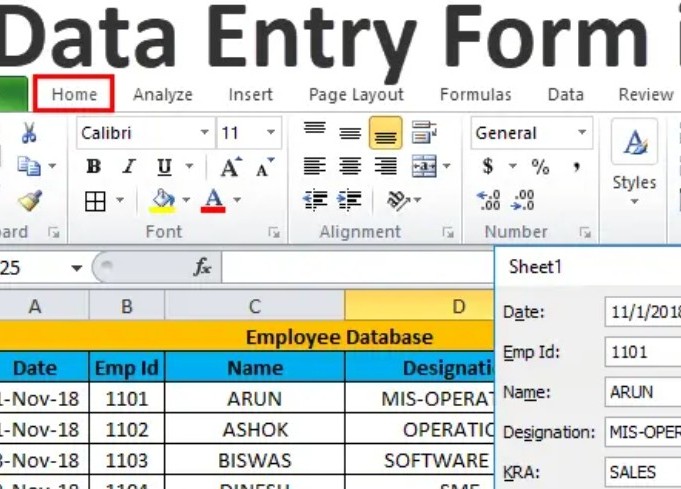Select cell containing 1102
This screenshot has width=681, height=489.
127,429
